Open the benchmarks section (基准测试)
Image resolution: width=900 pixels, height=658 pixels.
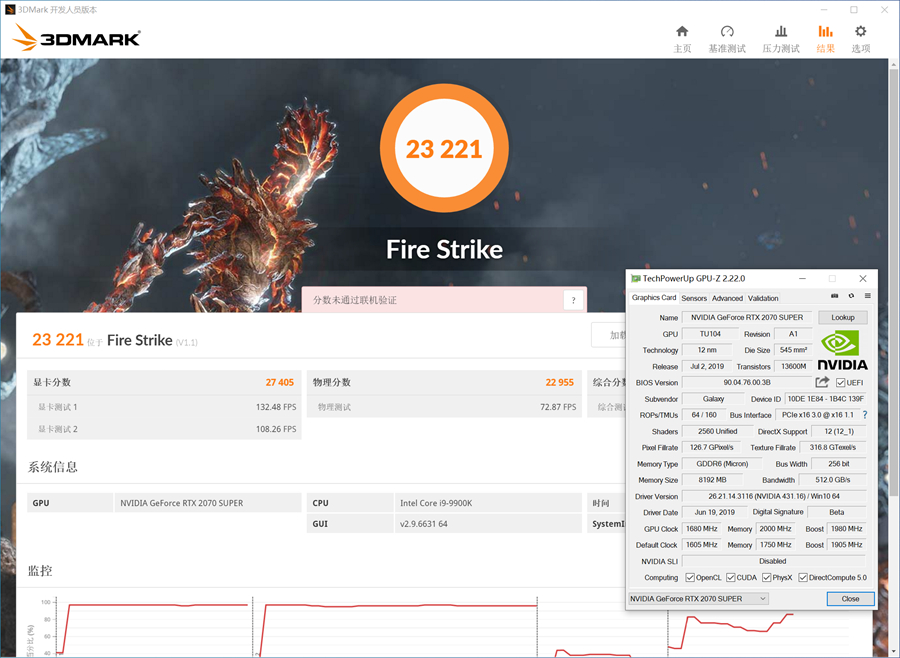click(727, 39)
